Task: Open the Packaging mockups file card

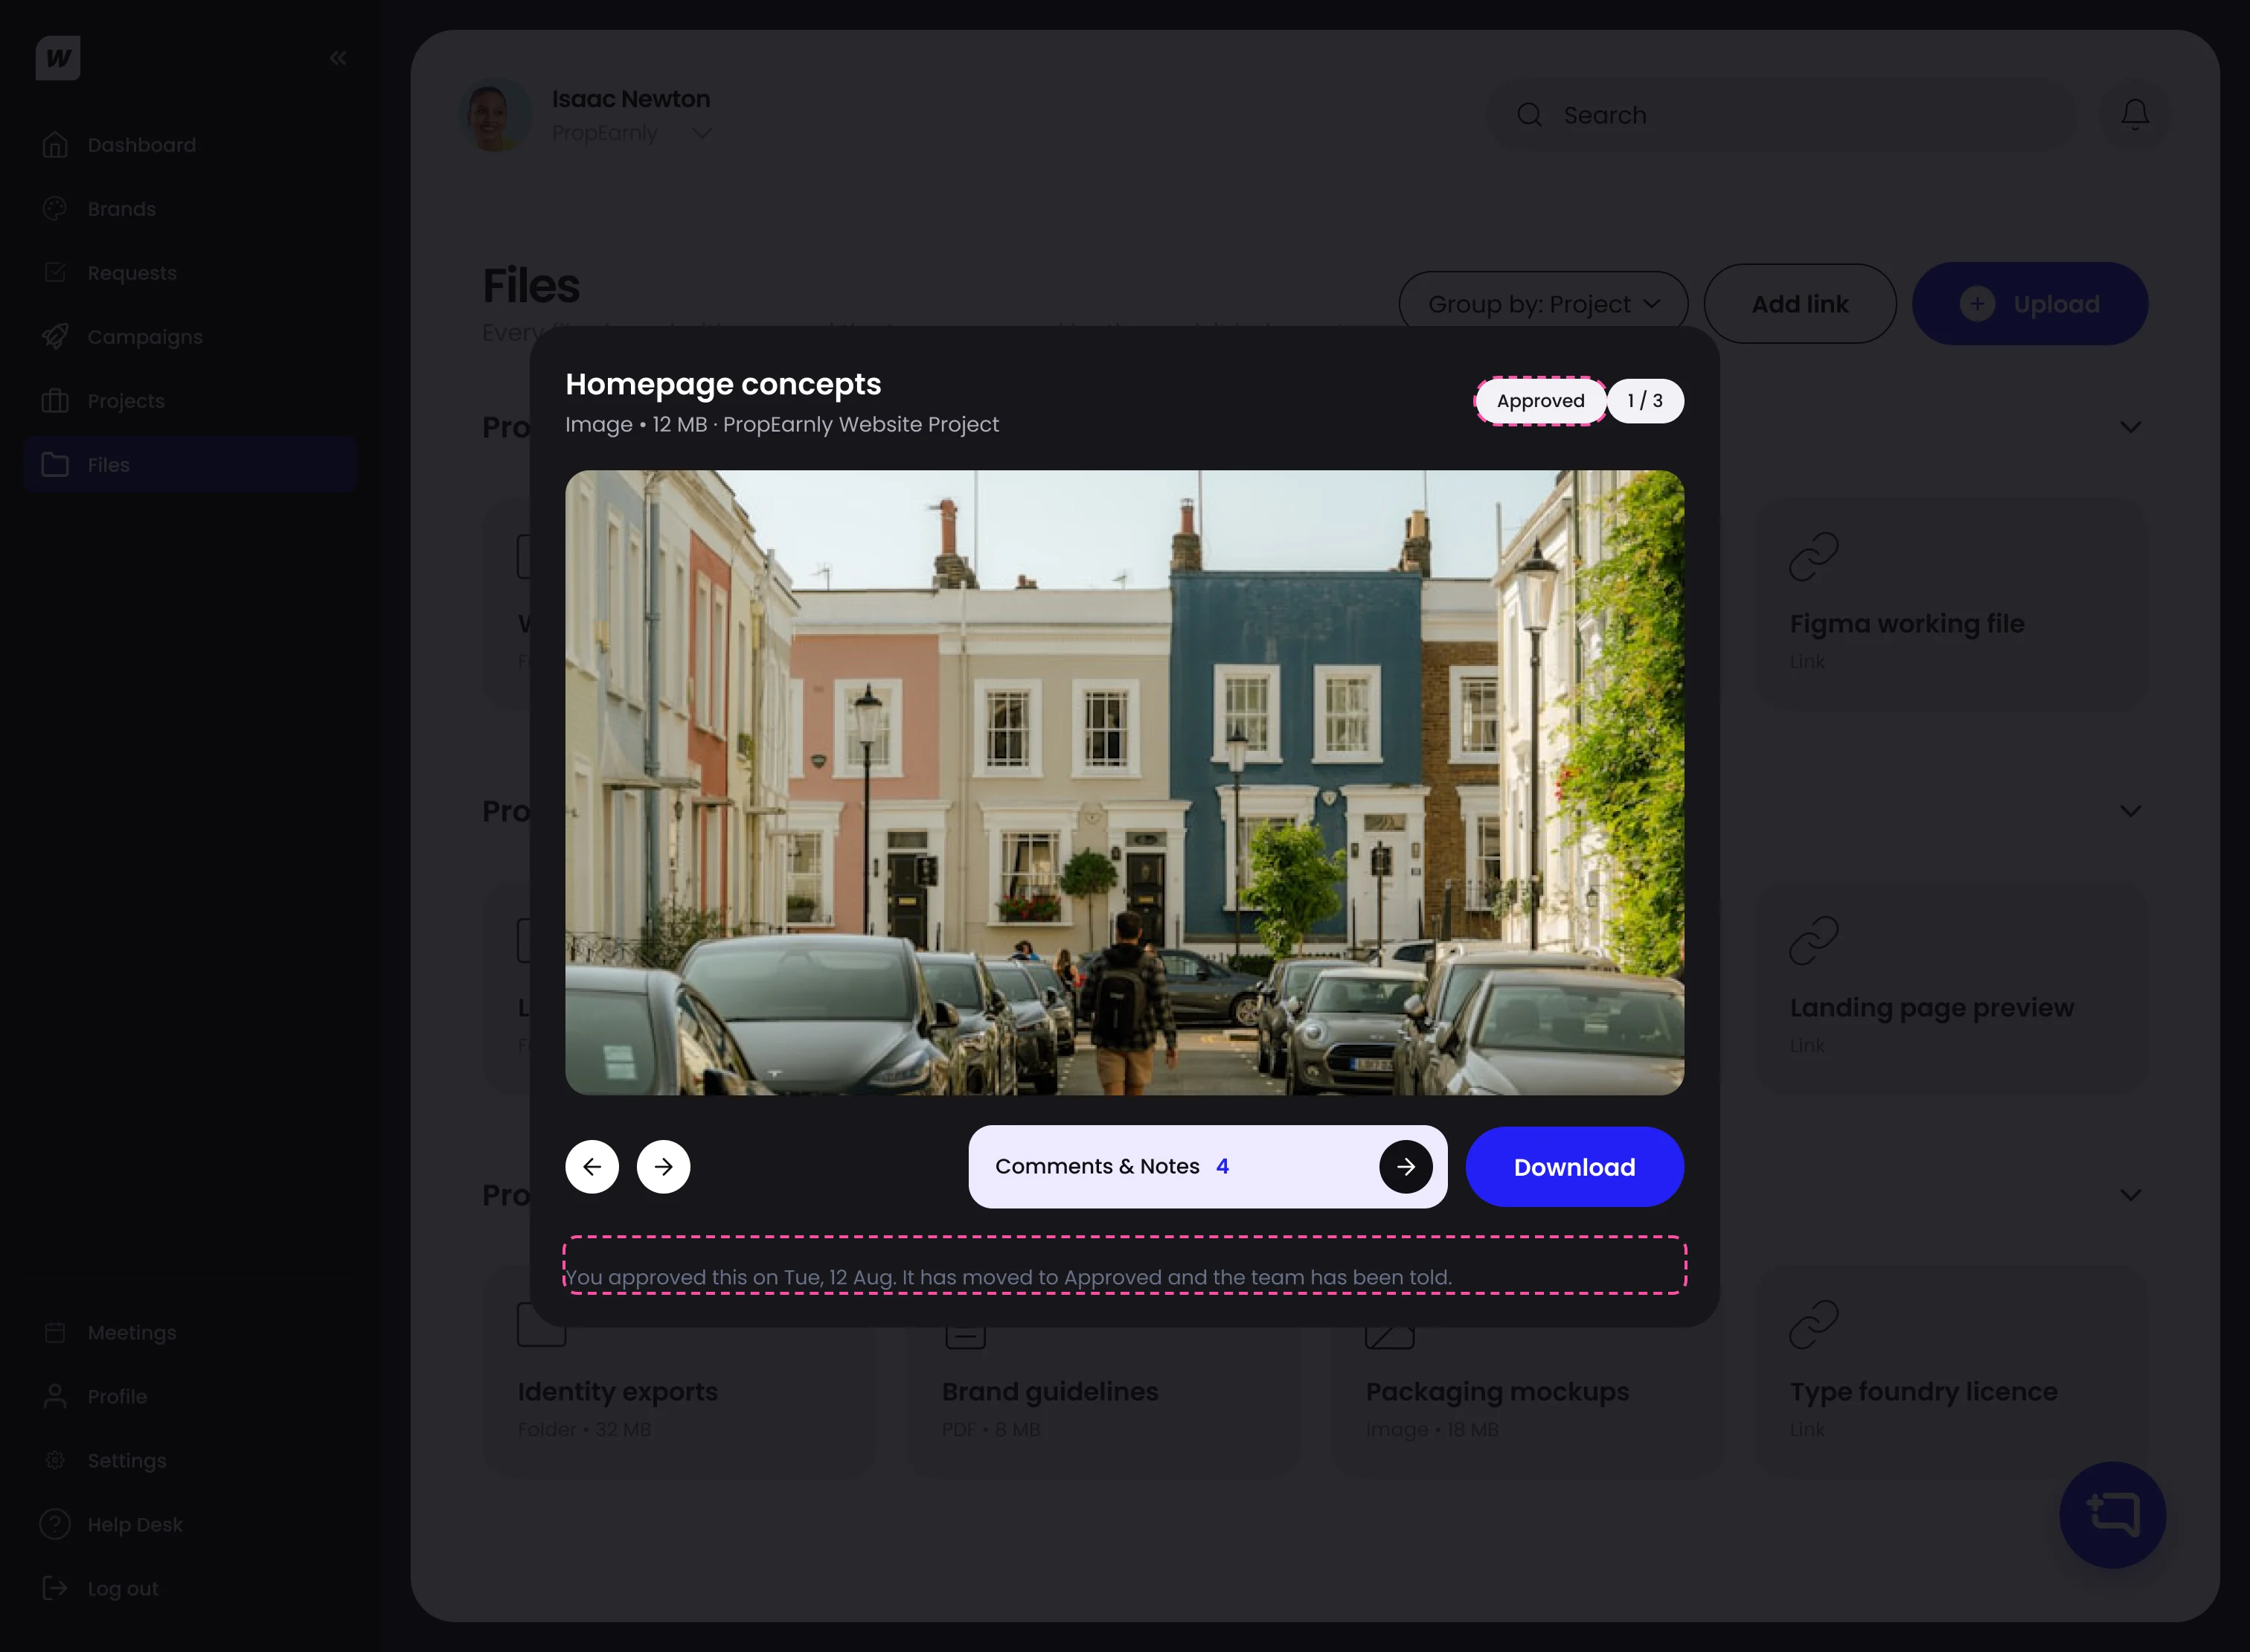Action: (1528, 1403)
